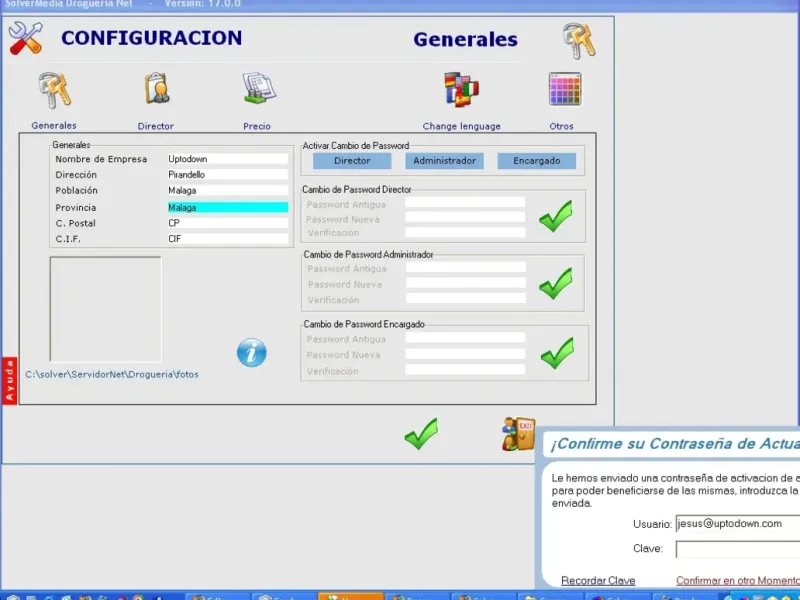Click the blue information icon
This screenshot has width=800, height=600.
pyautogui.click(x=252, y=353)
